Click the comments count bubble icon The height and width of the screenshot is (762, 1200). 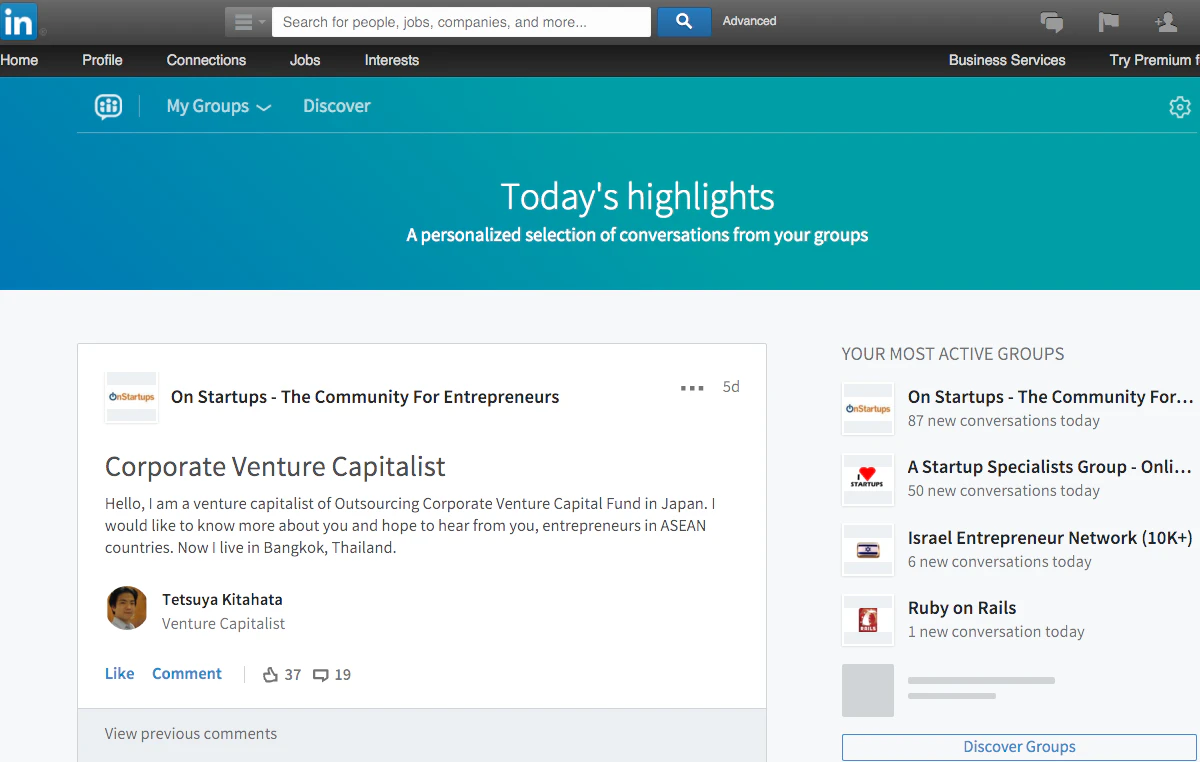pos(321,675)
